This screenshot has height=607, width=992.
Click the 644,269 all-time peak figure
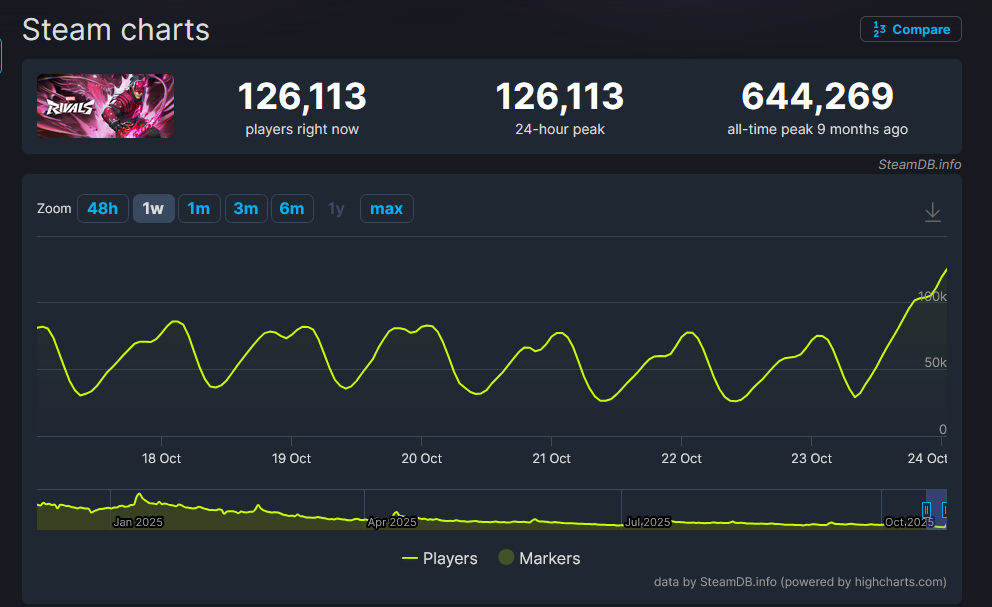coord(817,96)
